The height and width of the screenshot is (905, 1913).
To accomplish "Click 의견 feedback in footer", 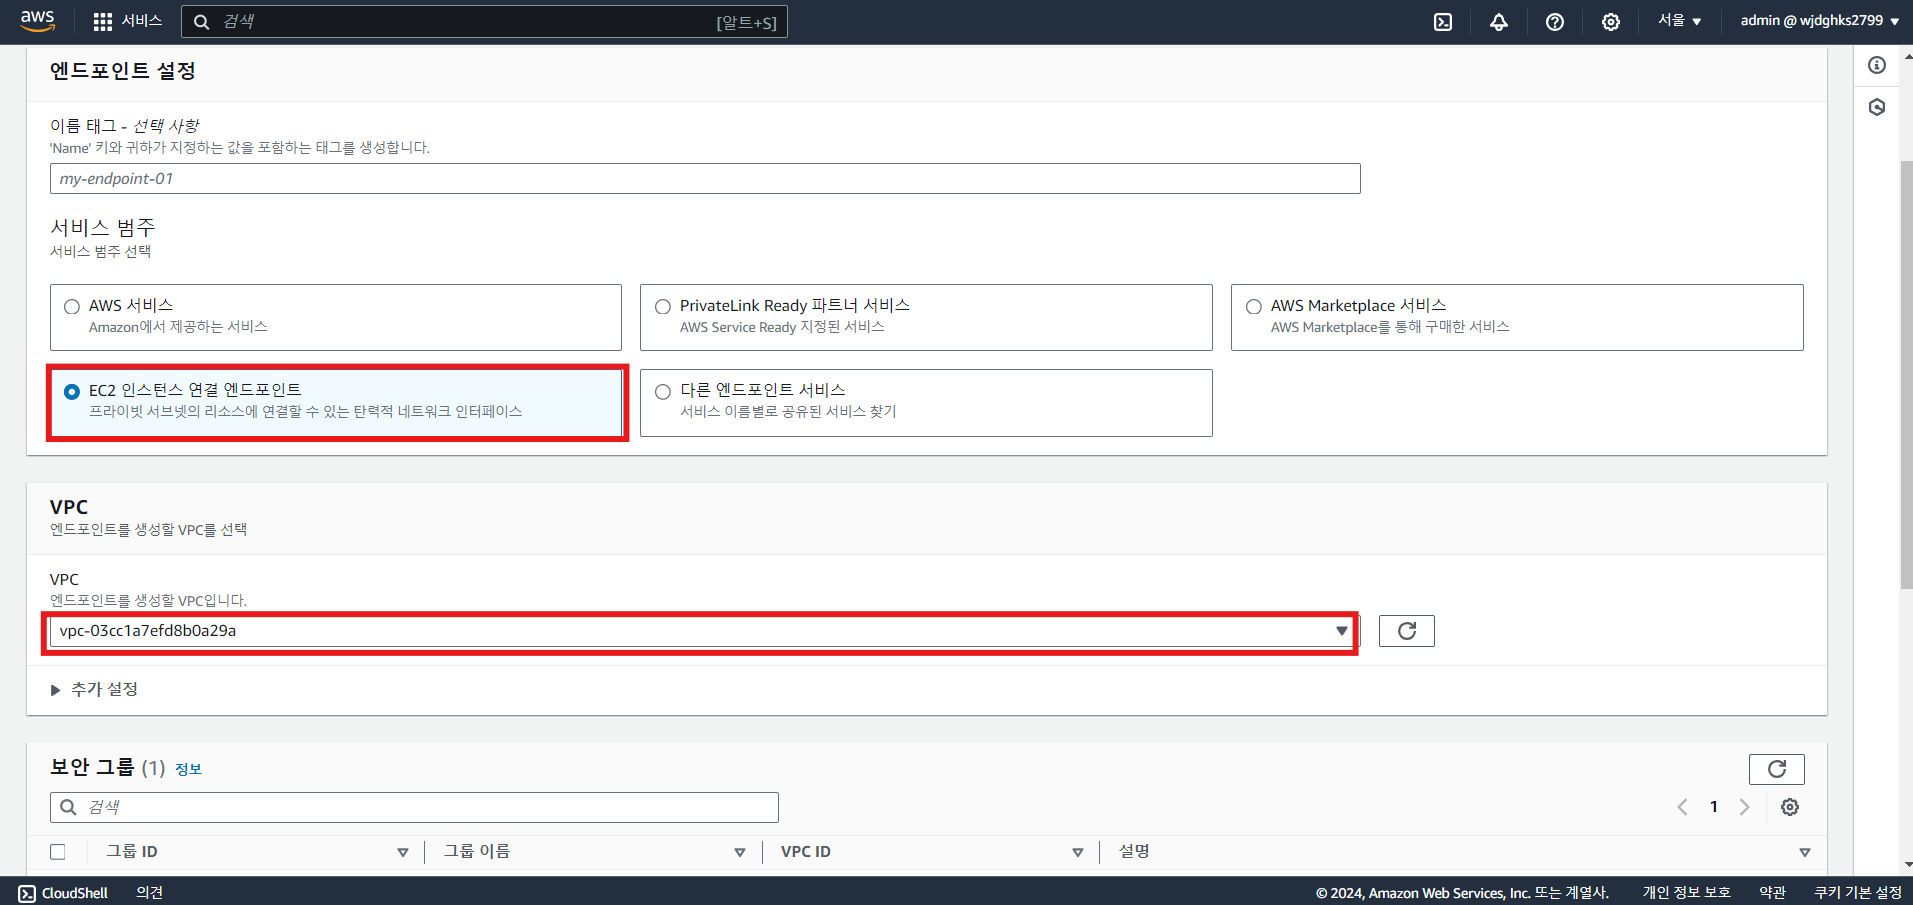I will pyautogui.click(x=149, y=893).
